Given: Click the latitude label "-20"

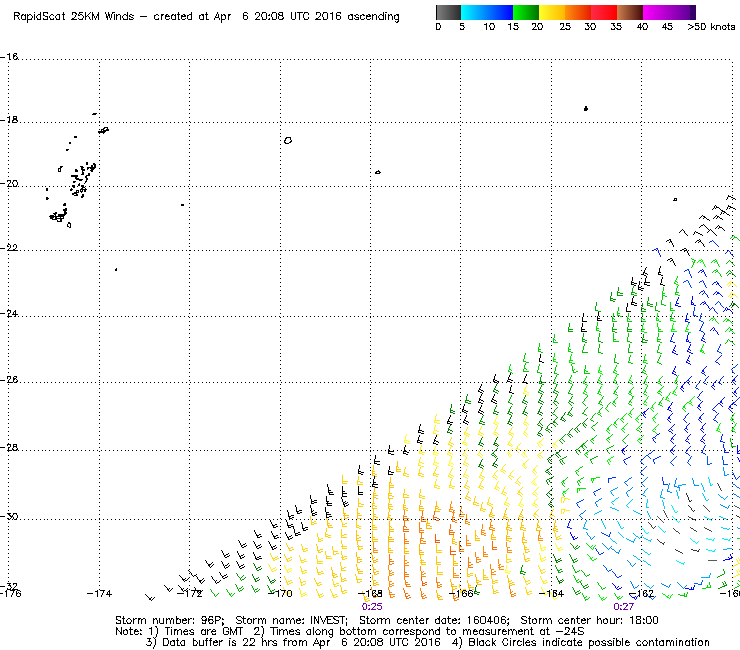Looking at the screenshot, I should 9,184.
